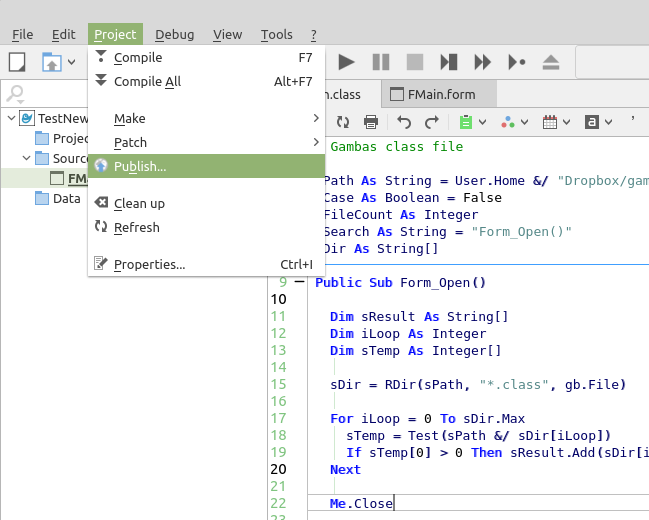Select Refresh in the Project menu
Screen dimensions: 649x520
(x=206, y=227)
